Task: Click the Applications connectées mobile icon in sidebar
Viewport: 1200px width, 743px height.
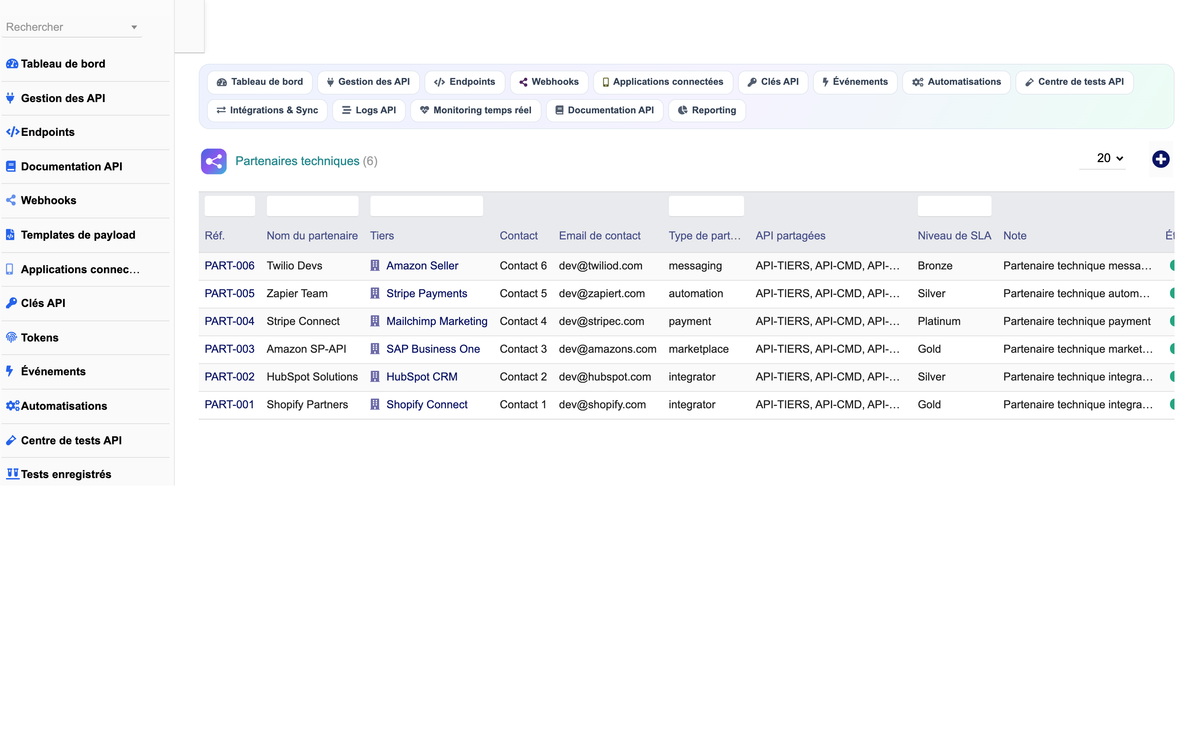Action: 10,269
